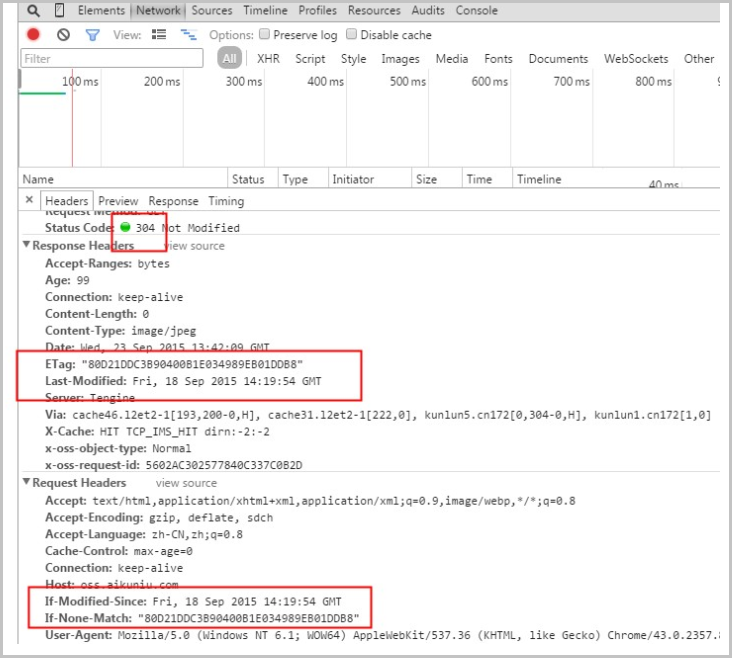Select the Last-Modified header value
This screenshot has height=658, width=732.
(227, 381)
